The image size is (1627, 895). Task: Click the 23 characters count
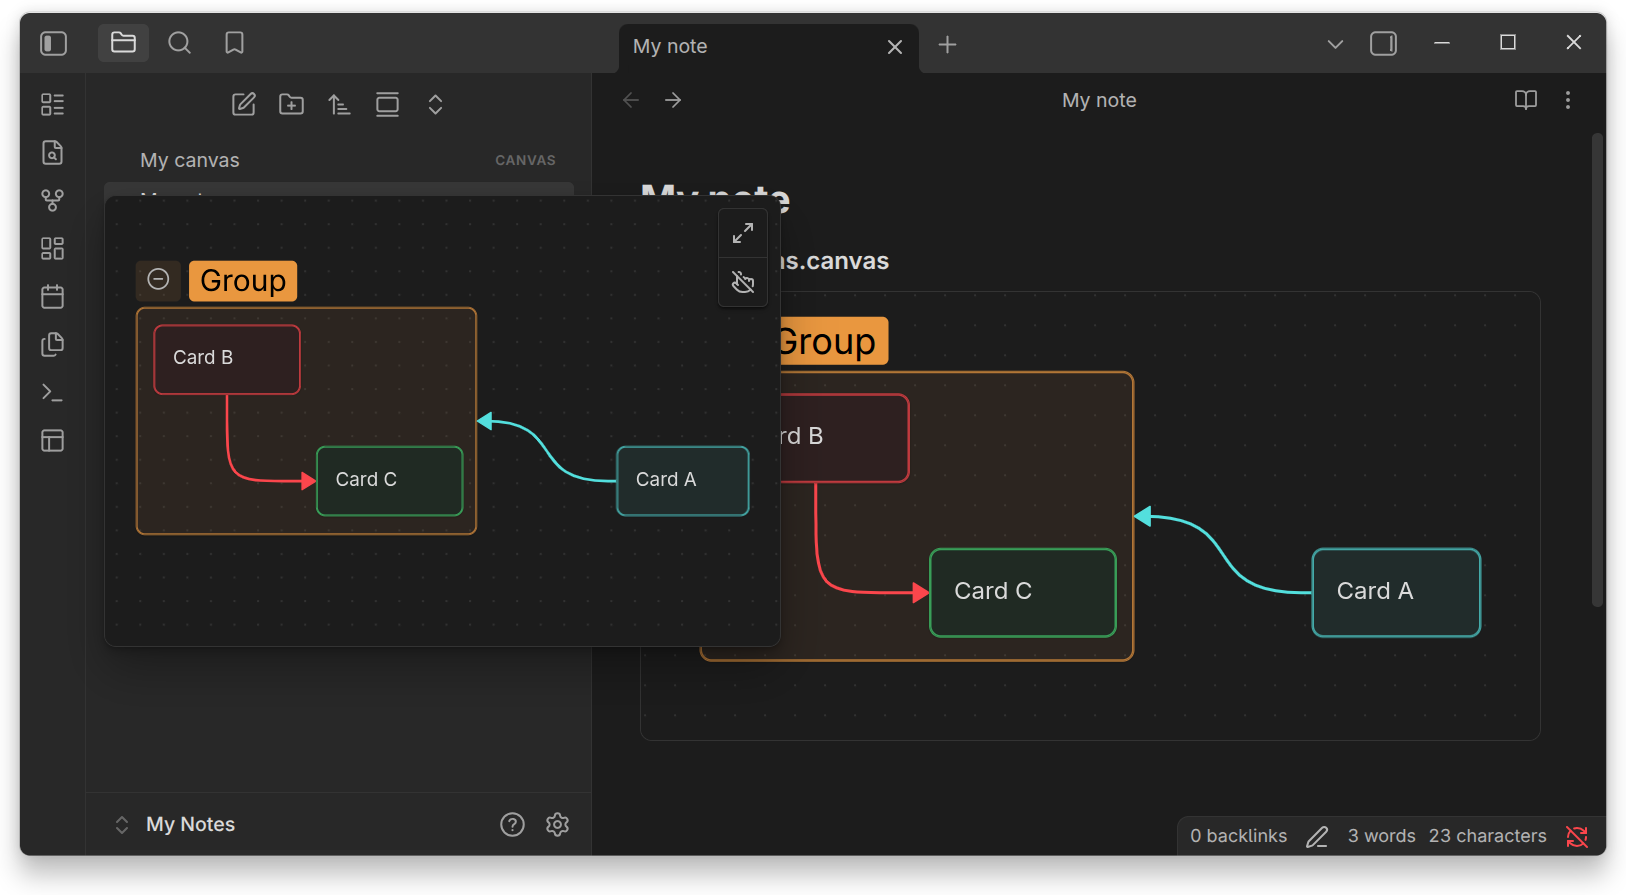(1488, 836)
